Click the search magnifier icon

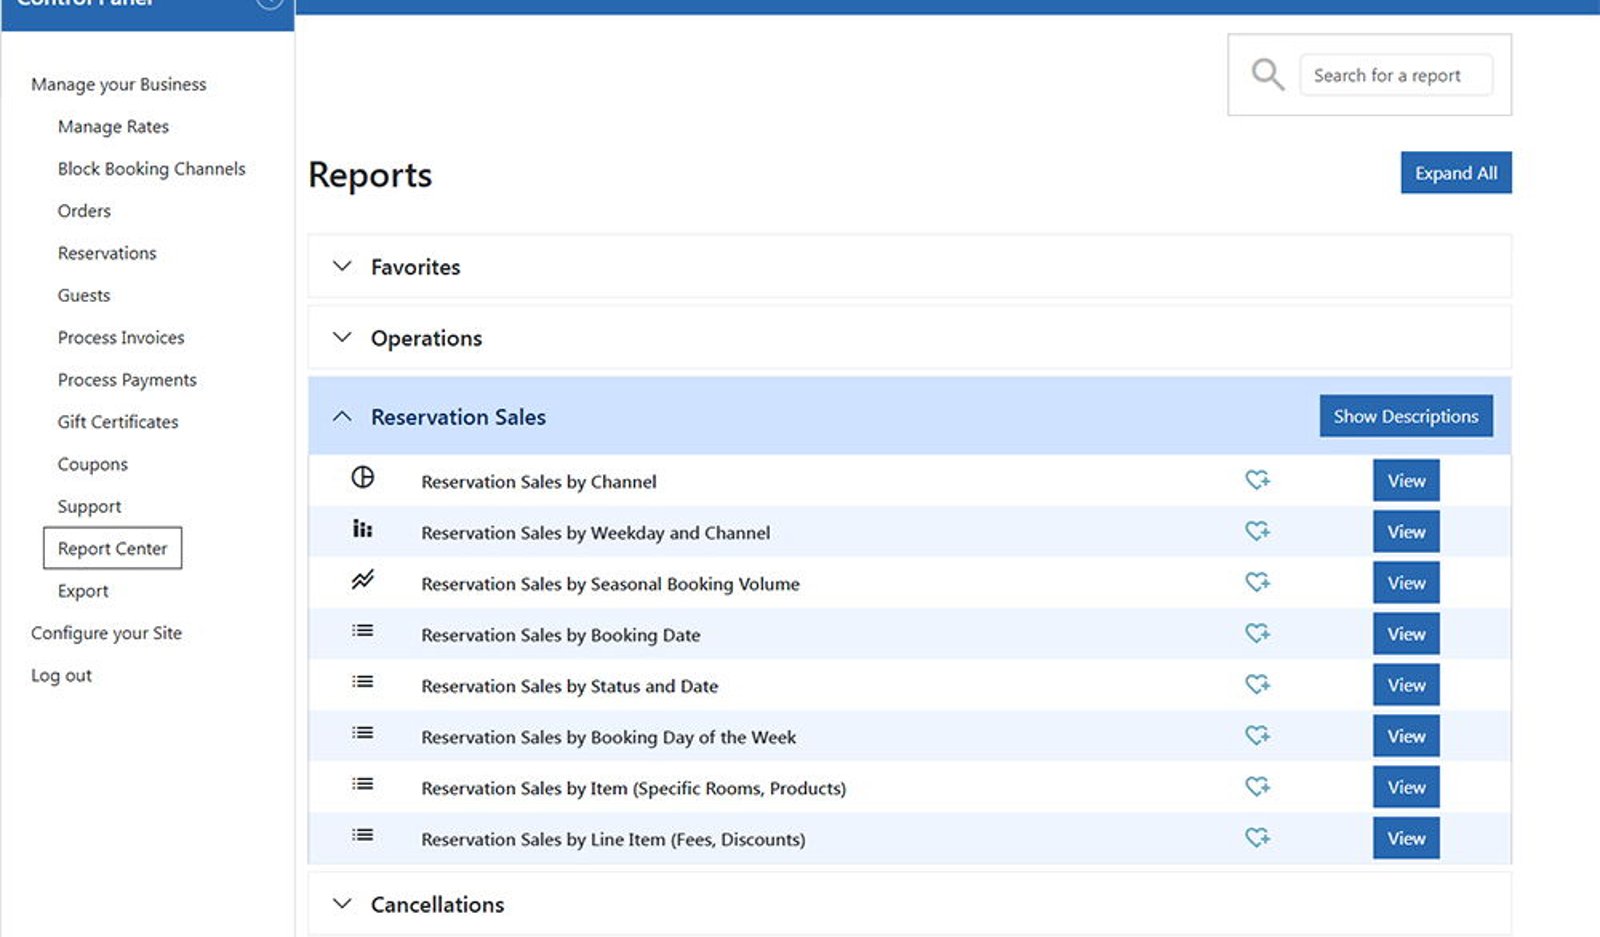[1267, 74]
